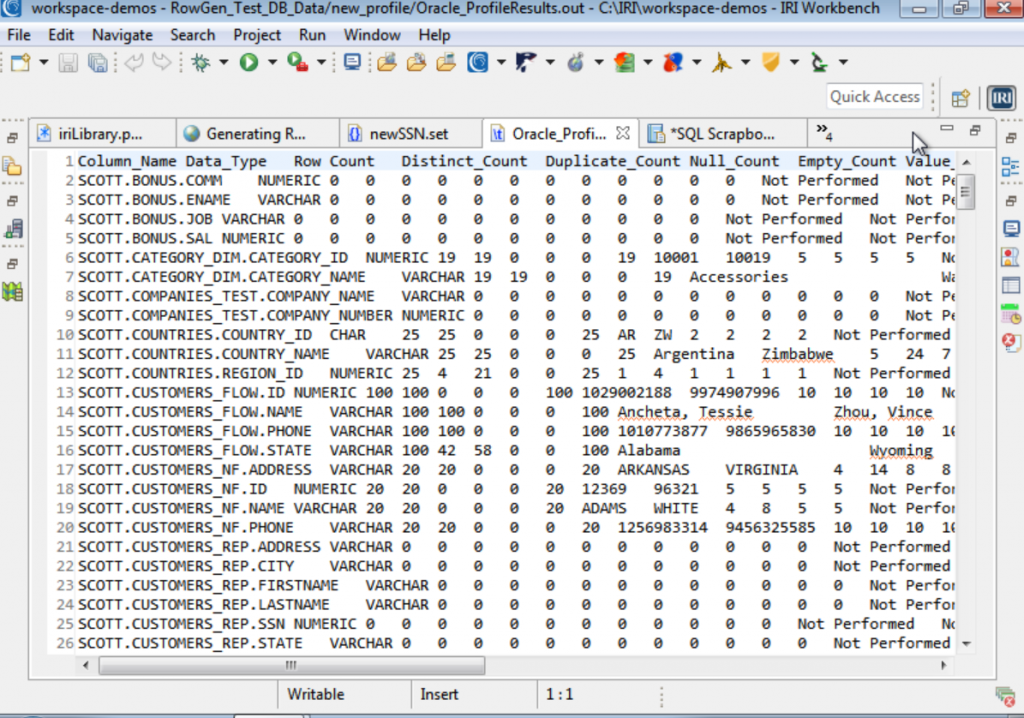Image resolution: width=1024 pixels, height=718 pixels.
Task: Switch to the IRI perspective button
Action: pos(1002,98)
